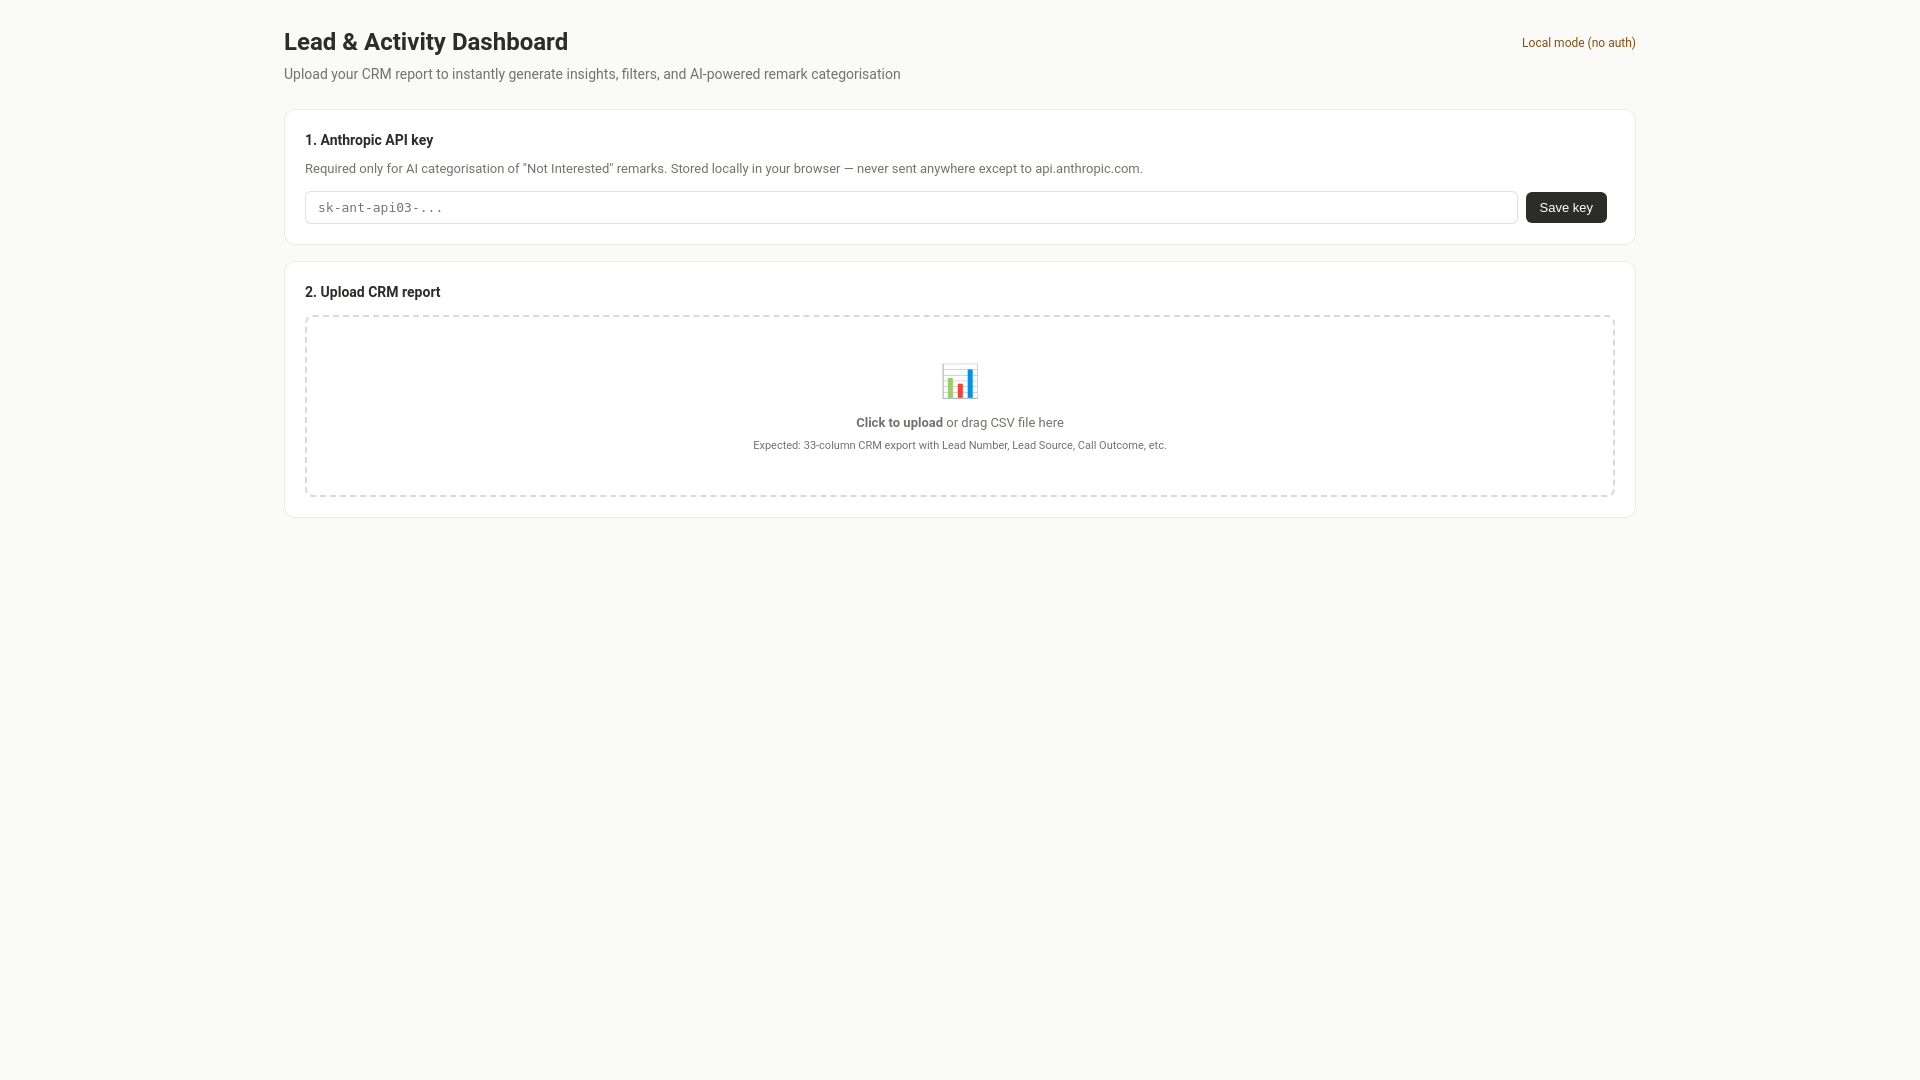Click the 'Required only for AI categorisation' description
Image resolution: width=1920 pixels, height=1080 pixels.
[724, 169]
